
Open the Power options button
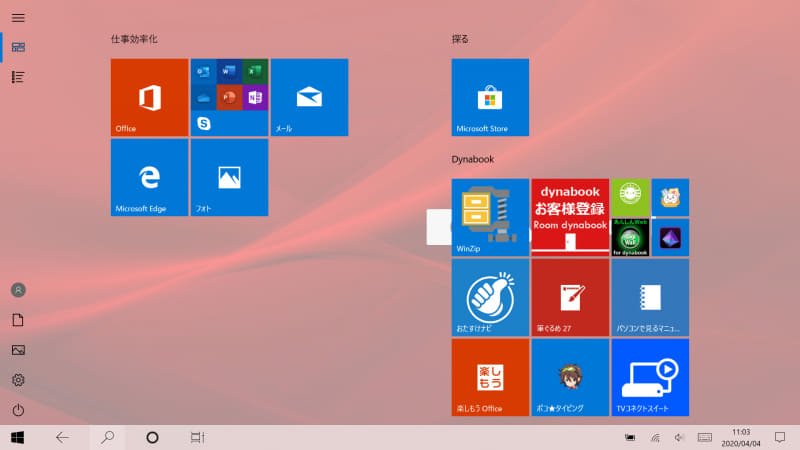(18, 410)
